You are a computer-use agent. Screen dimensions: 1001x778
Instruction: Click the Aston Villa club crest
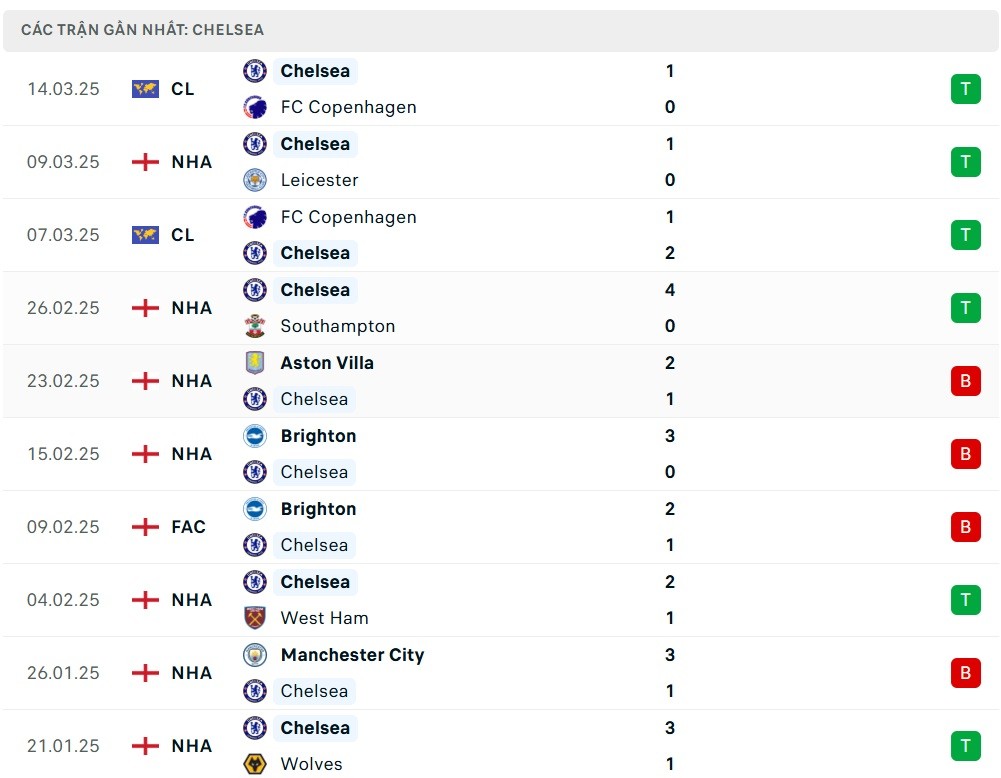coord(255,363)
